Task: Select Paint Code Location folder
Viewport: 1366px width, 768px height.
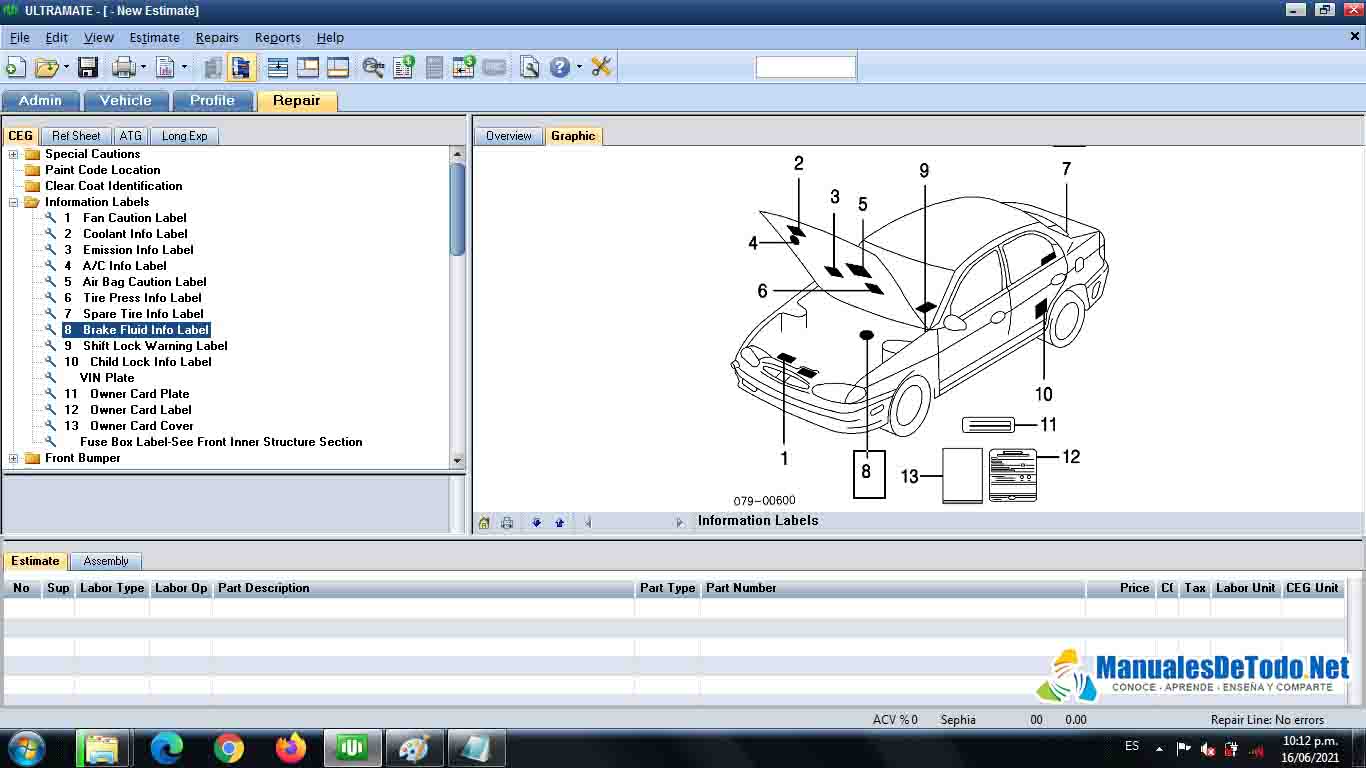Action: tap(102, 170)
